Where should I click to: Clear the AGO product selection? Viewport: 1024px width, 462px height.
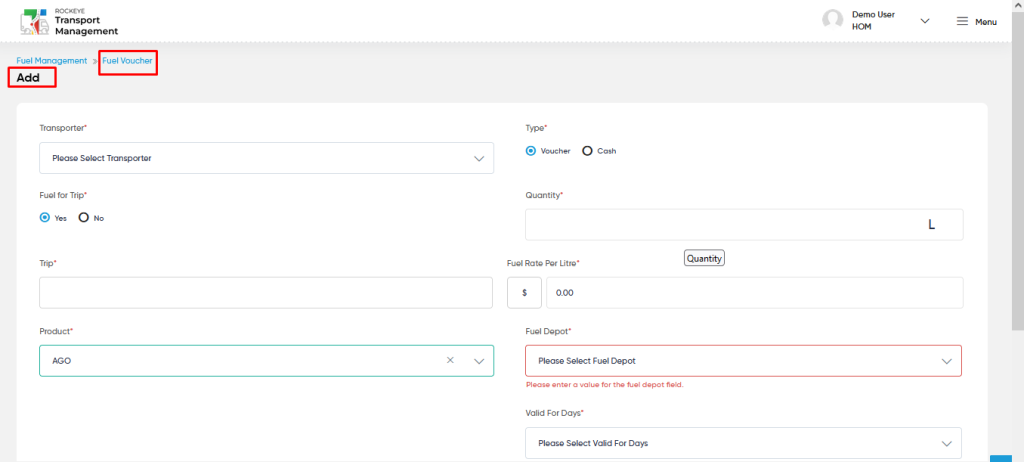[x=450, y=360]
